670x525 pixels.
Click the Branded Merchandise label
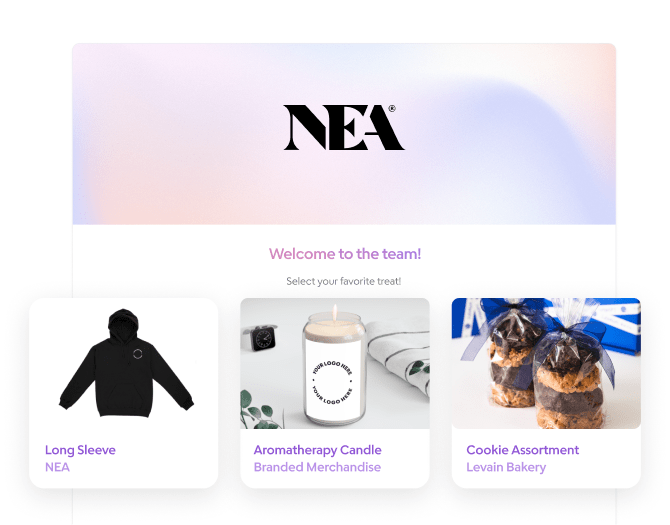tap(317, 467)
